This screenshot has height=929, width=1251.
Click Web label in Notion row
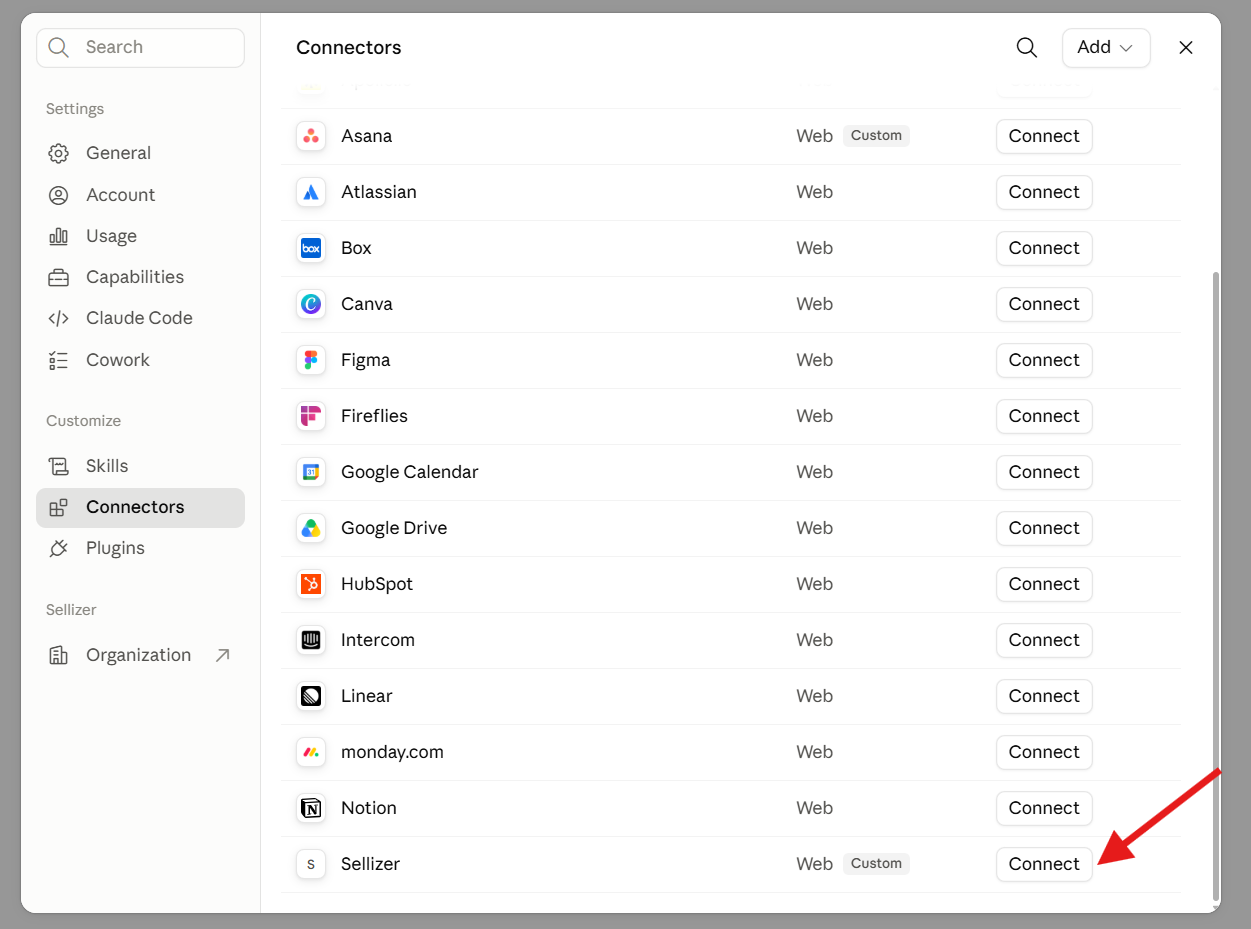coord(814,808)
